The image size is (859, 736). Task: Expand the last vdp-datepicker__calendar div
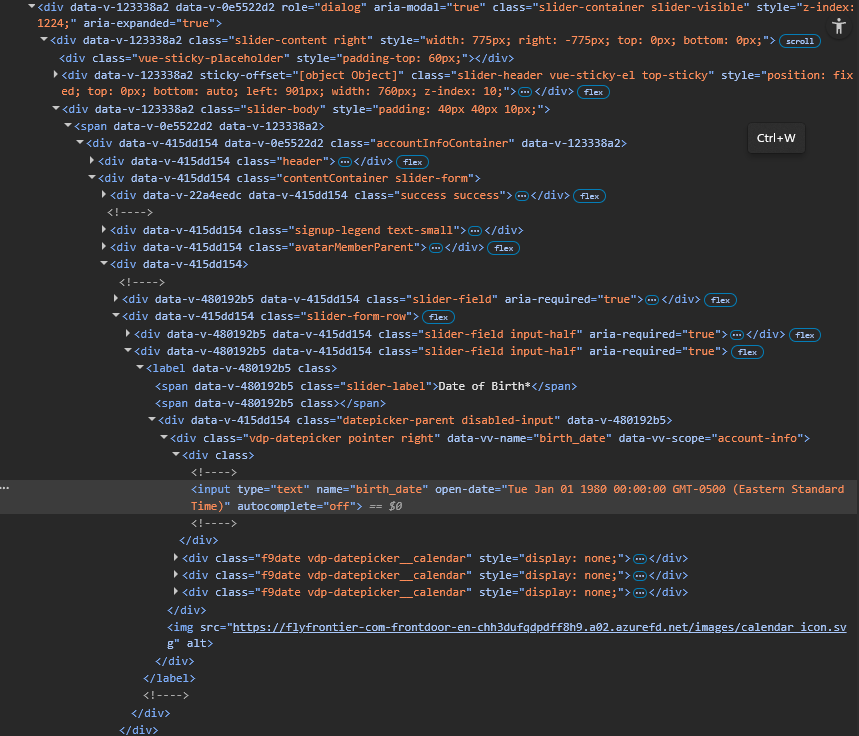click(x=177, y=592)
